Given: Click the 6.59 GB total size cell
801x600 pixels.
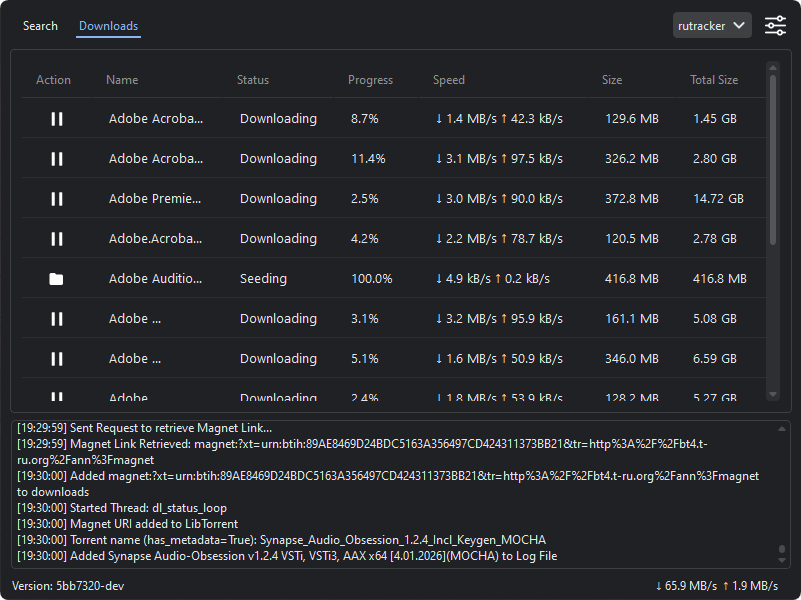Looking at the screenshot, I should [715, 358].
